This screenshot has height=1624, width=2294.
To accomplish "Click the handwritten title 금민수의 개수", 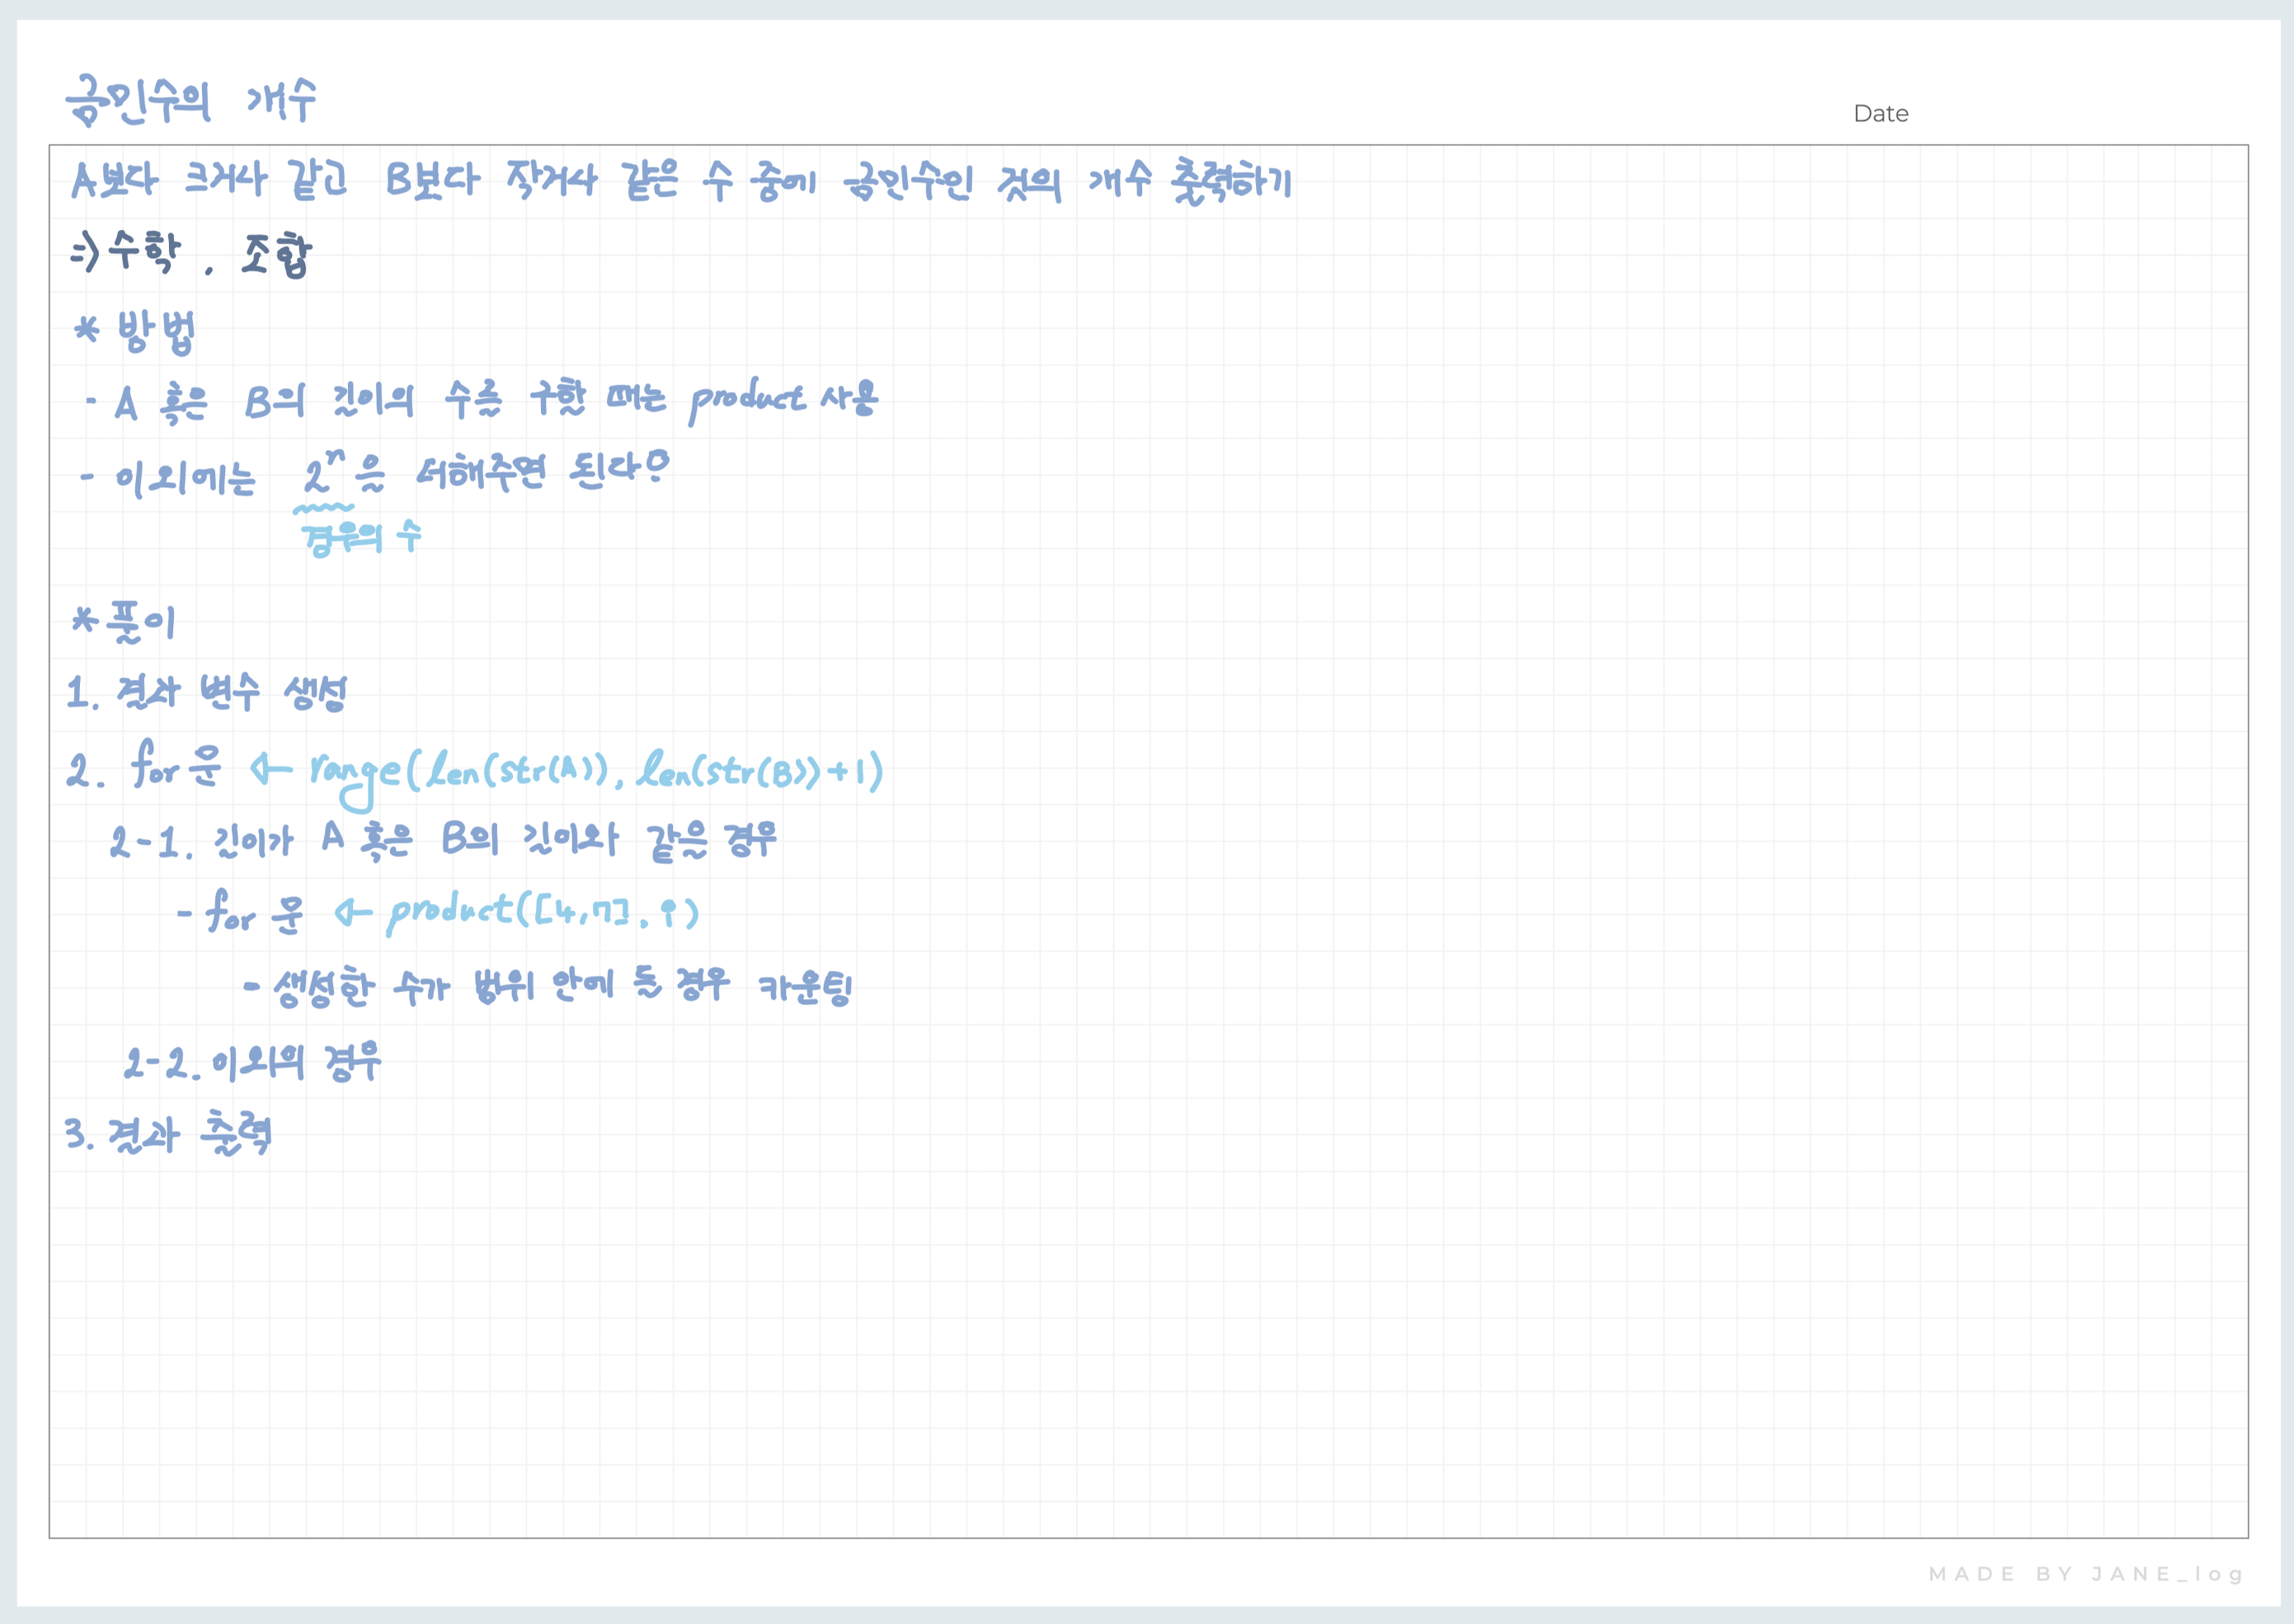I will [x=190, y=102].
